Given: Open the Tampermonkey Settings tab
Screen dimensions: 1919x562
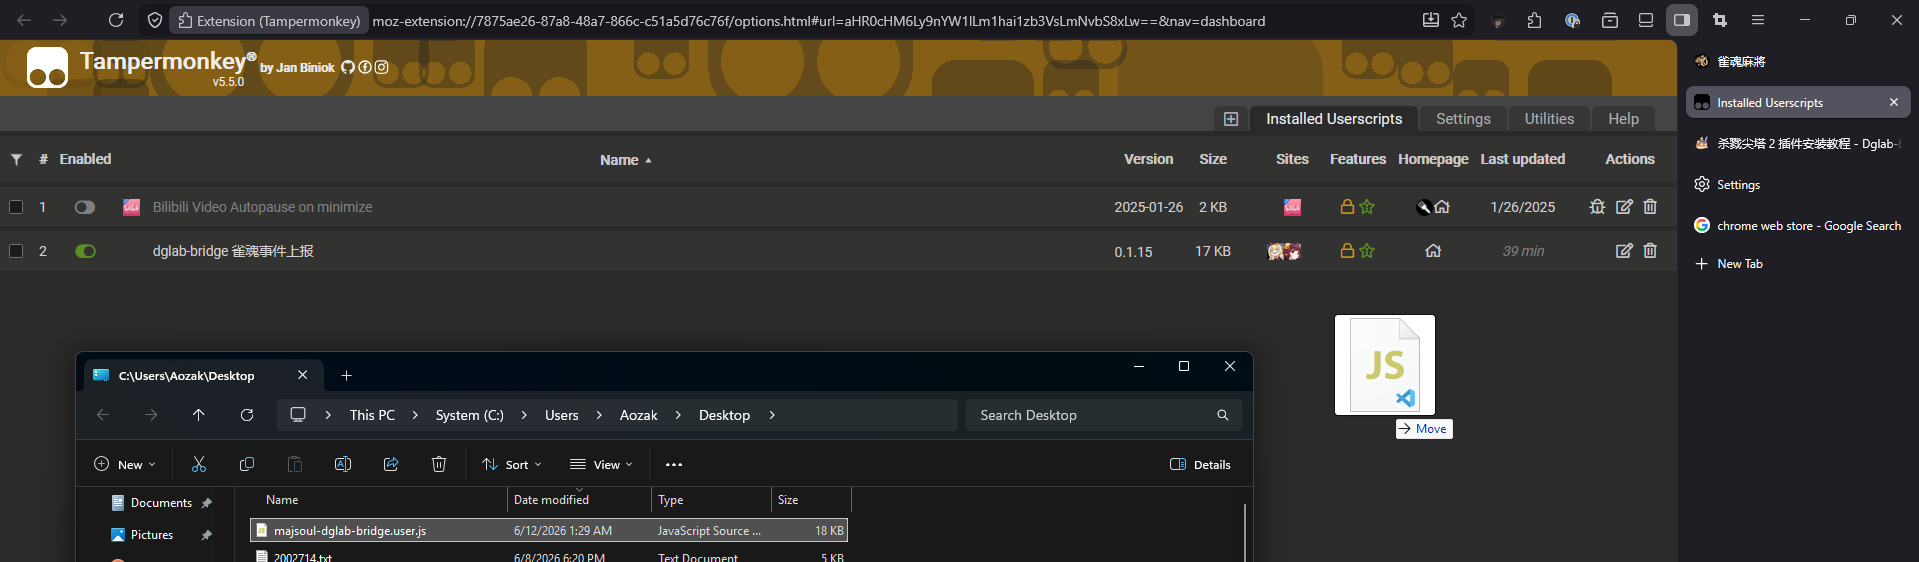Looking at the screenshot, I should pyautogui.click(x=1463, y=119).
